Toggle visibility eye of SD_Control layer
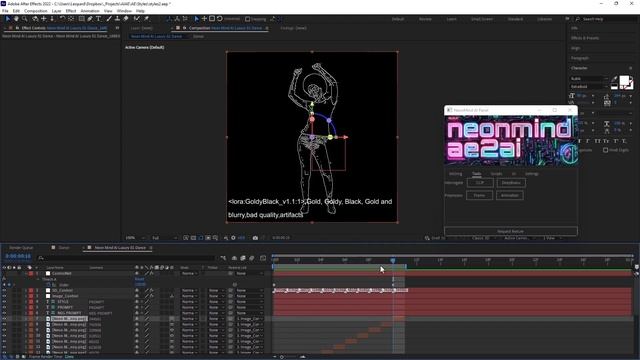This screenshot has width=640, height=360. tap(4, 291)
